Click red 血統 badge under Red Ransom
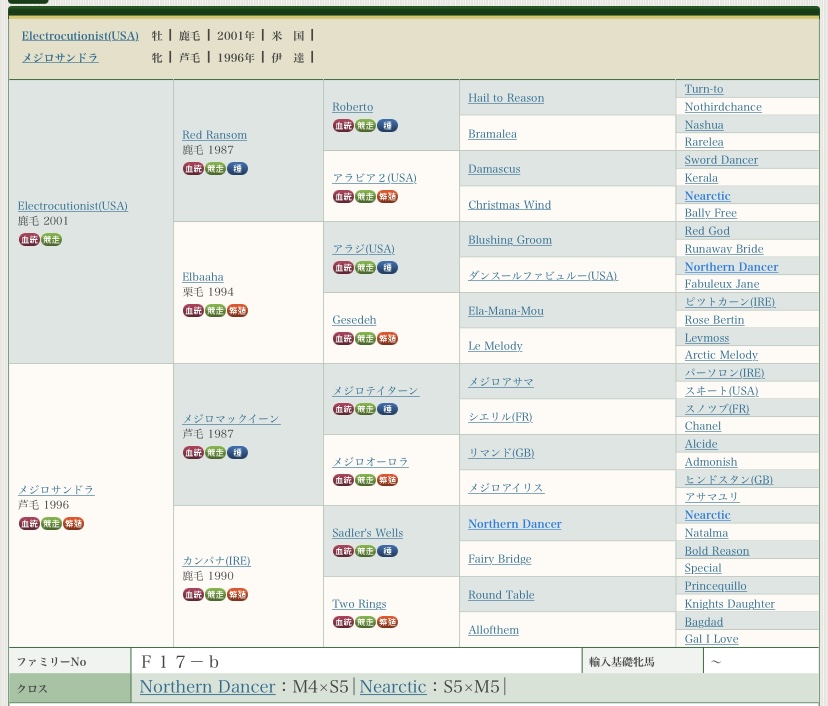This screenshot has width=828, height=706. pos(193,169)
